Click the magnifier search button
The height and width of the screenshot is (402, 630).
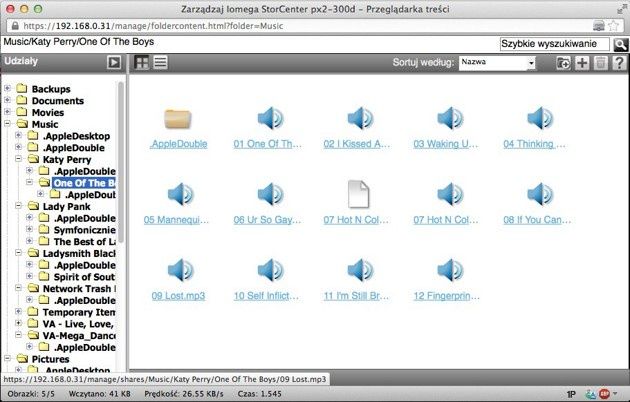click(620, 44)
